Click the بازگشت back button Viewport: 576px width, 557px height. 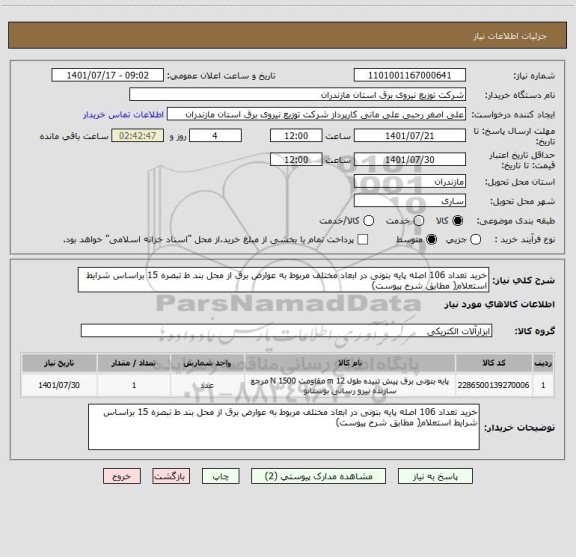click(x=171, y=476)
